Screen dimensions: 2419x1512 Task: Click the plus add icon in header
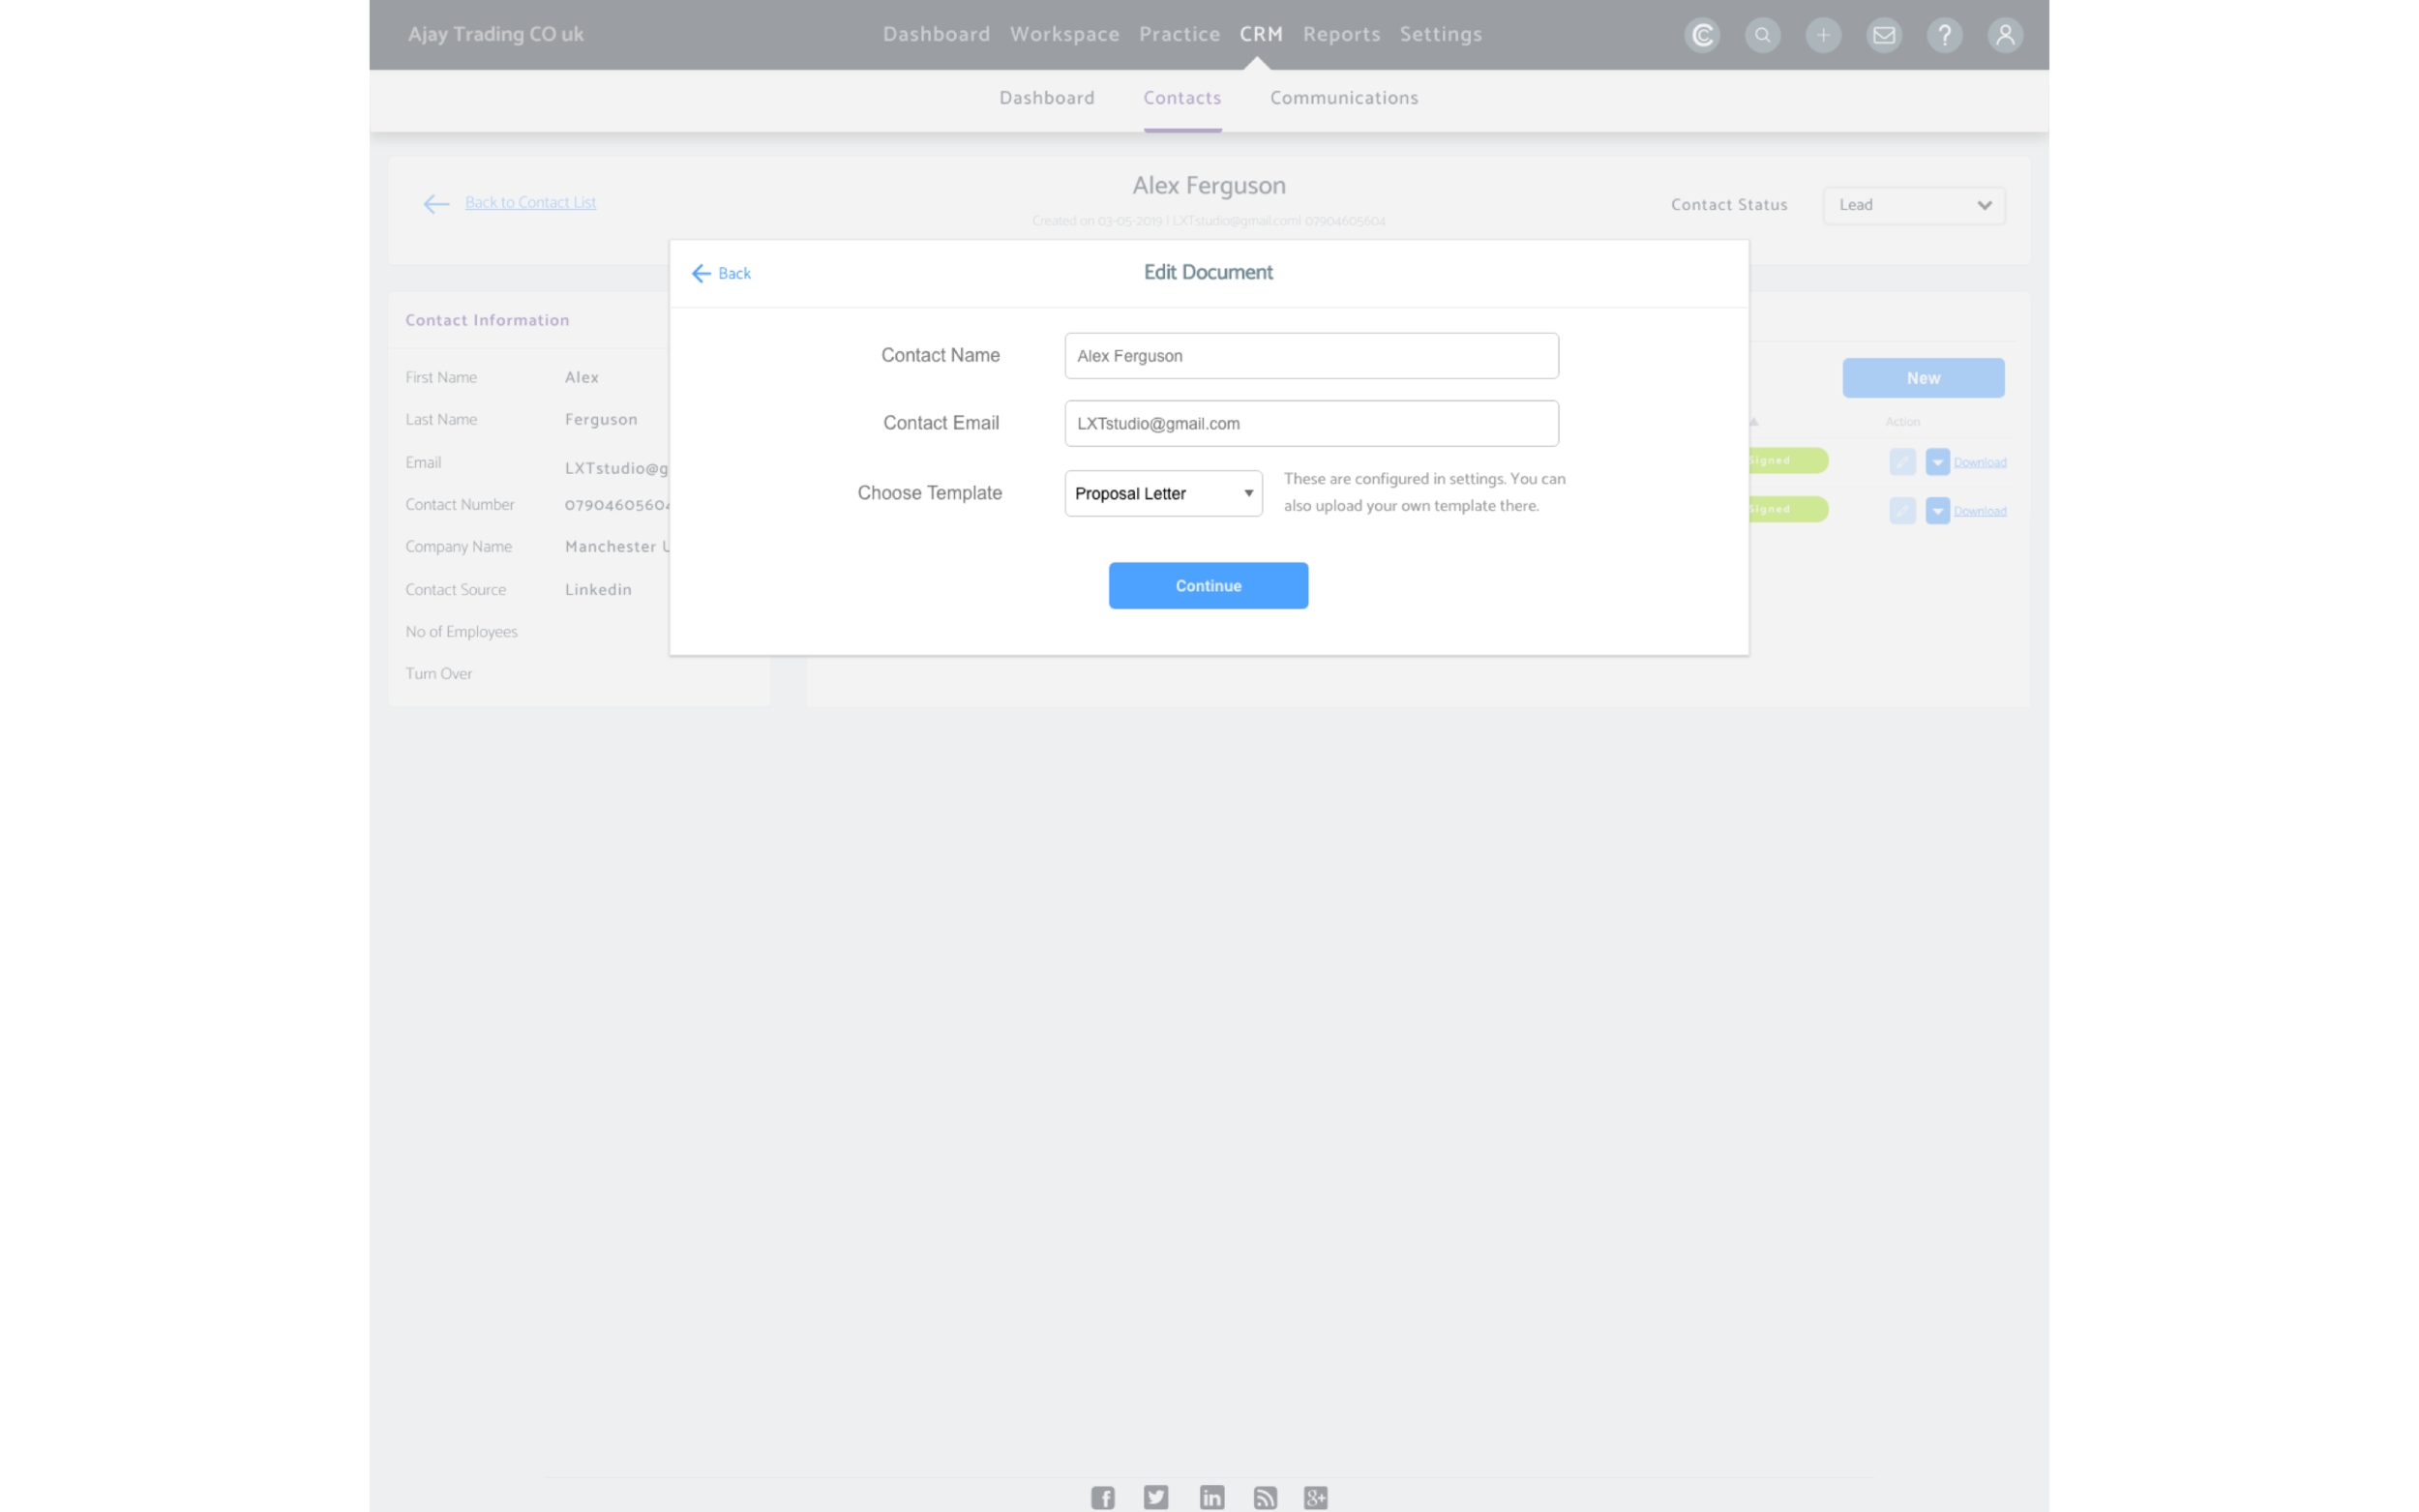pyautogui.click(x=1823, y=35)
